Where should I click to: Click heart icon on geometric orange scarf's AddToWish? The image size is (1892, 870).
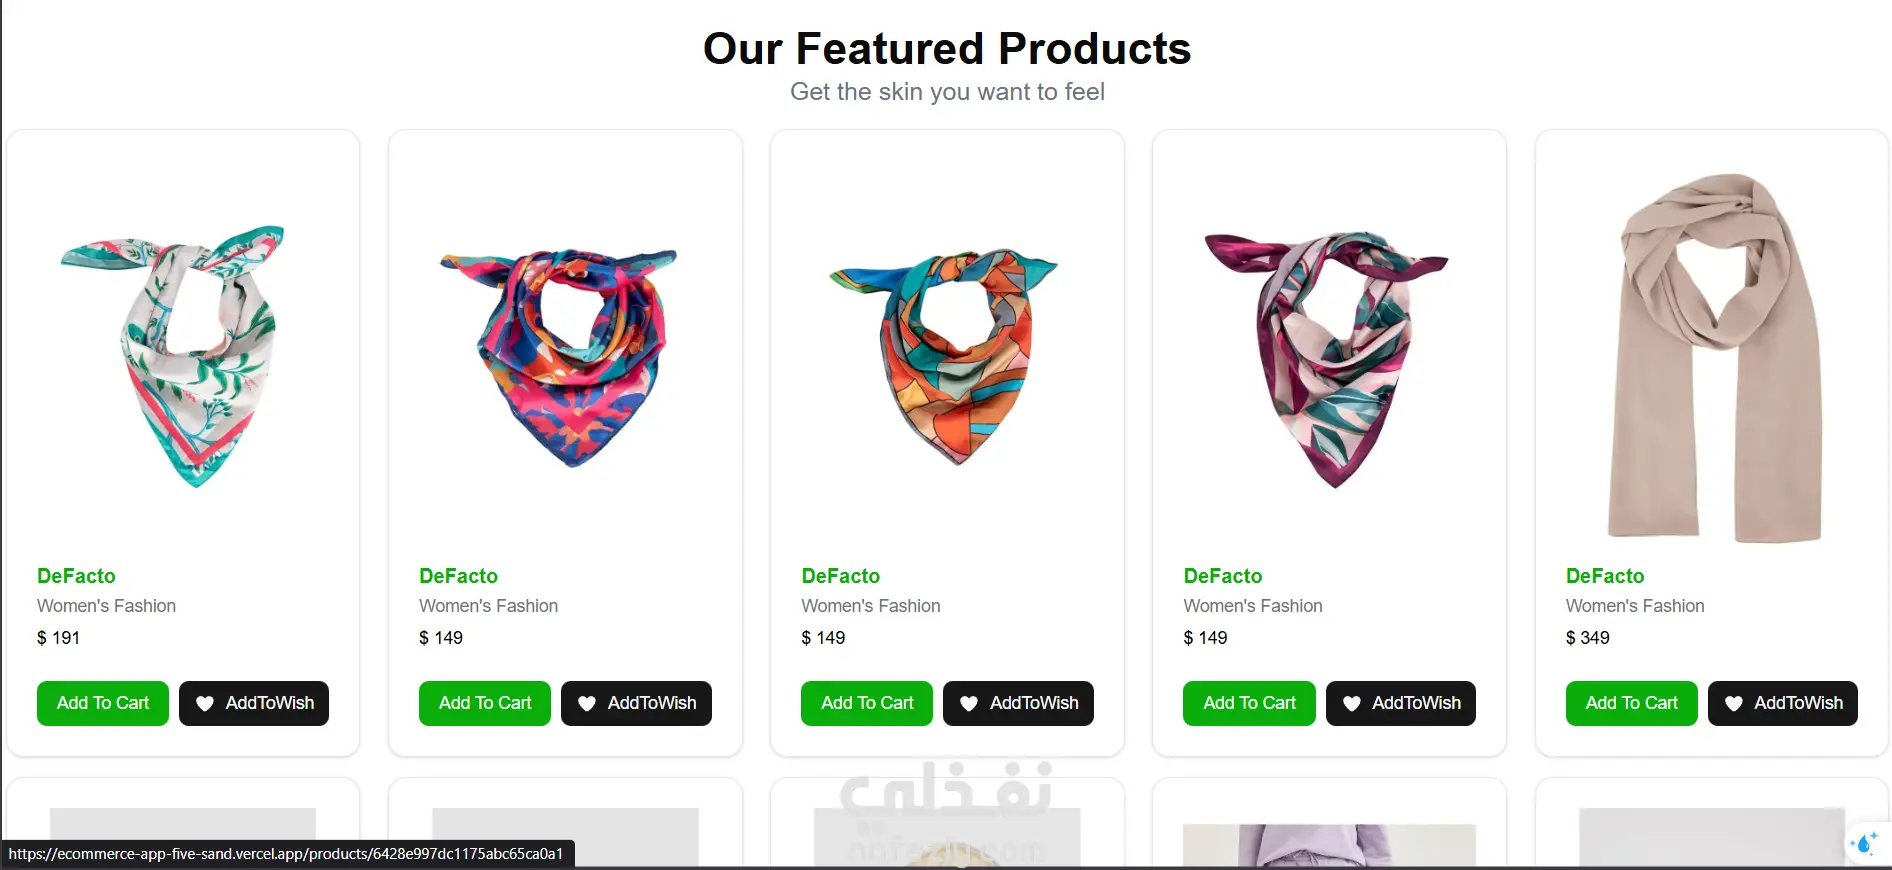pos(969,703)
